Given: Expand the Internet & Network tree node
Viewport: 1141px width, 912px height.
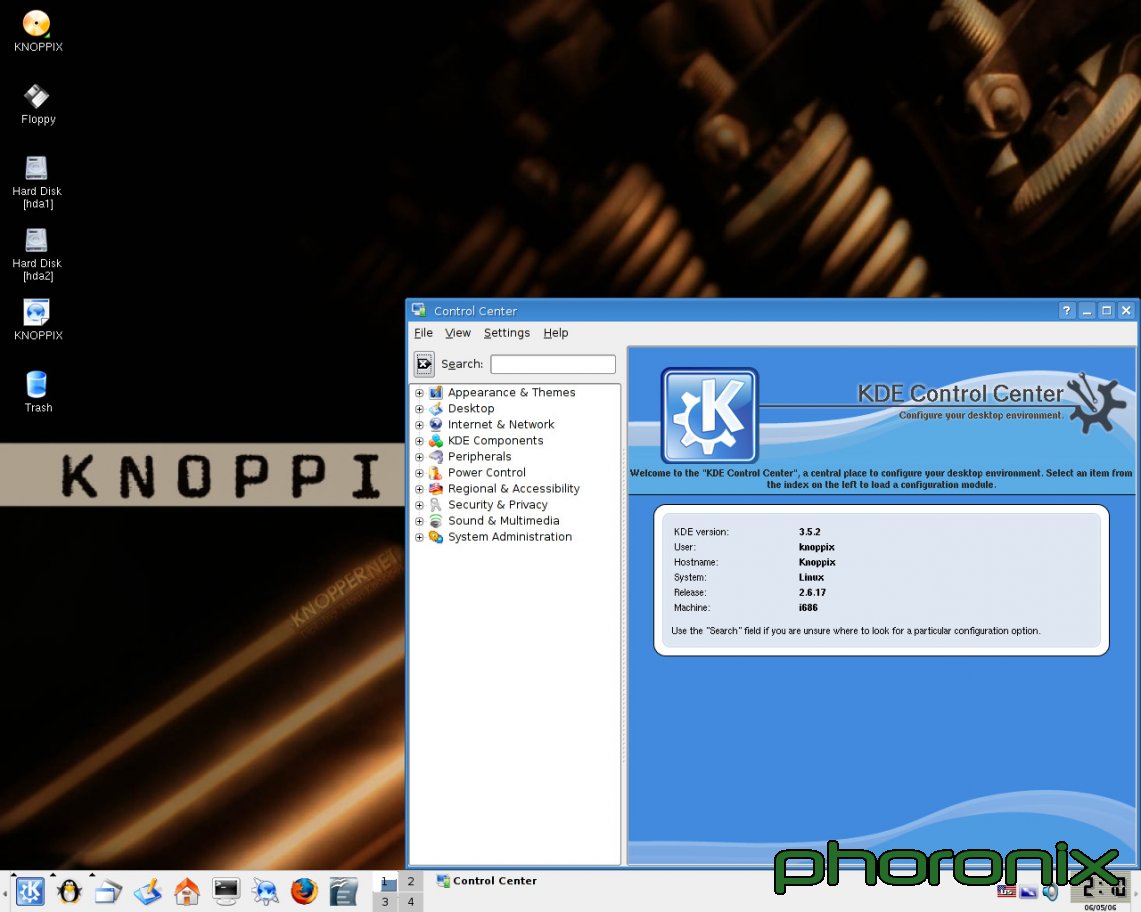Looking at the screenshot, I should coord(420,425).
